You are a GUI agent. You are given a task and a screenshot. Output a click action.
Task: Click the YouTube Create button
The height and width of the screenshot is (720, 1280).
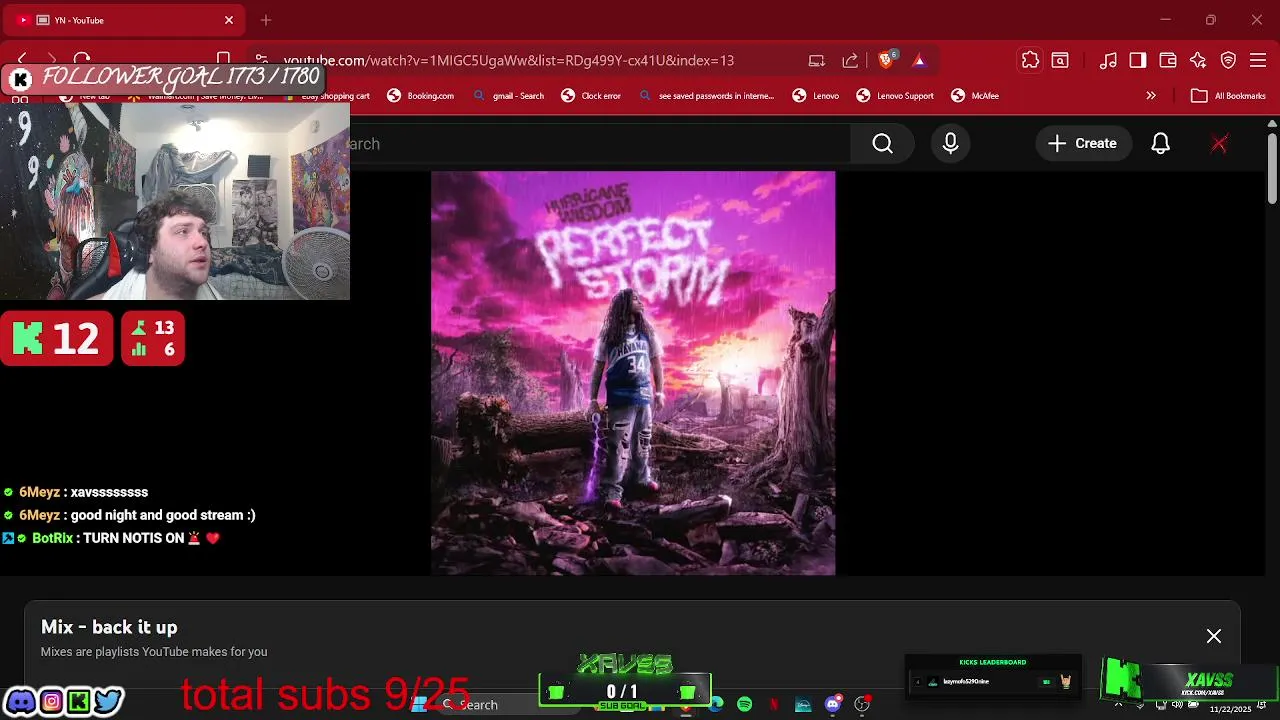(x=1082, y=143)
